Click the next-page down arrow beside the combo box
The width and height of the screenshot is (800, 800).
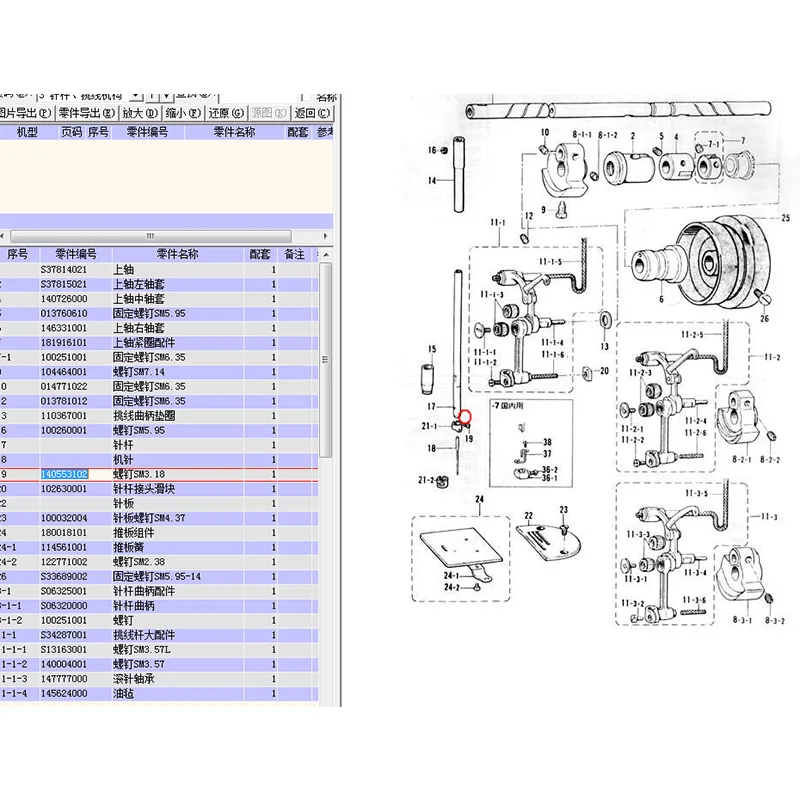point(166,96)
